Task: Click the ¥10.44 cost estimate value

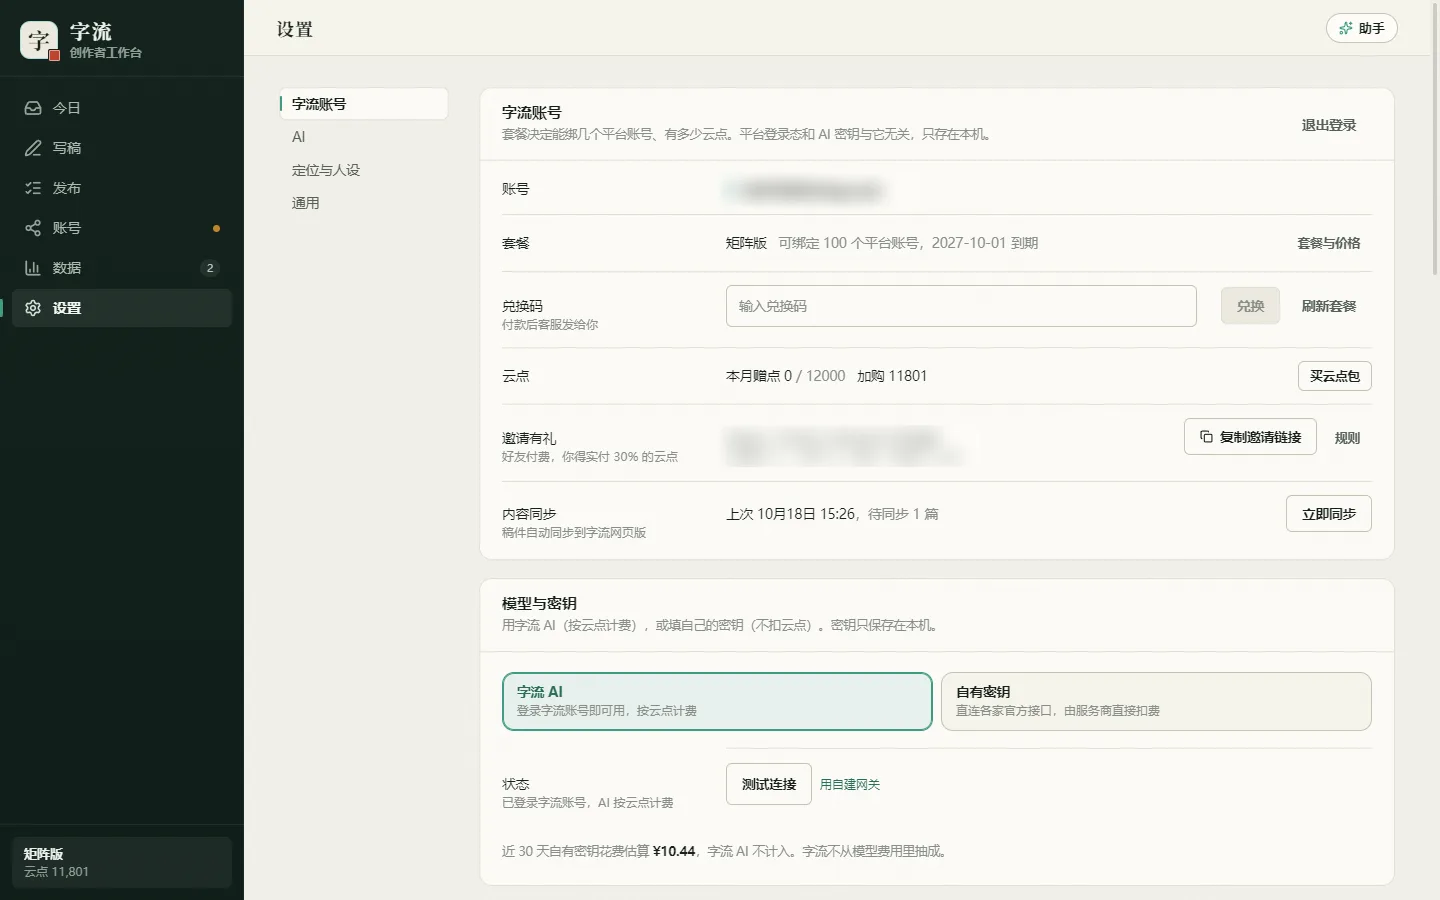Action: pyautogui.click(x=674, y=851)
